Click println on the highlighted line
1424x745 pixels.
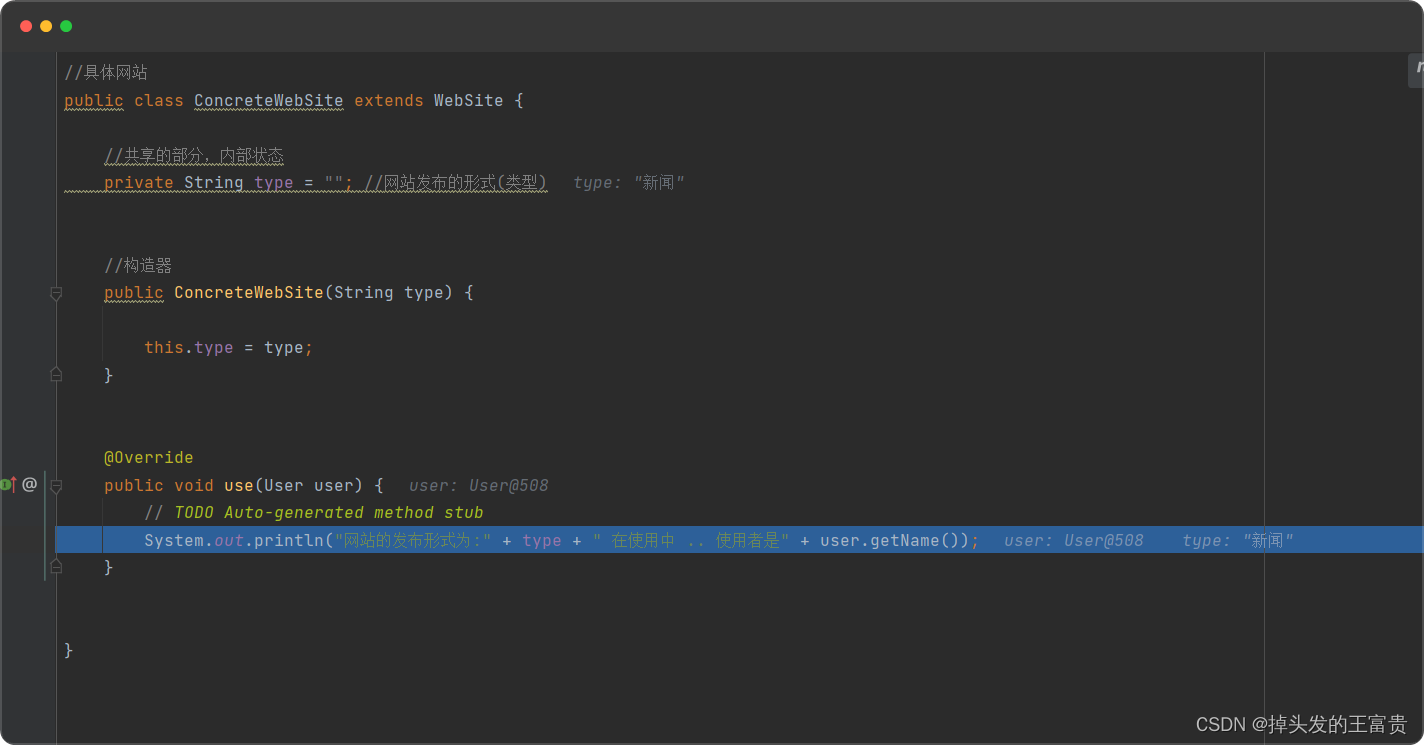(x=289, y=540)
